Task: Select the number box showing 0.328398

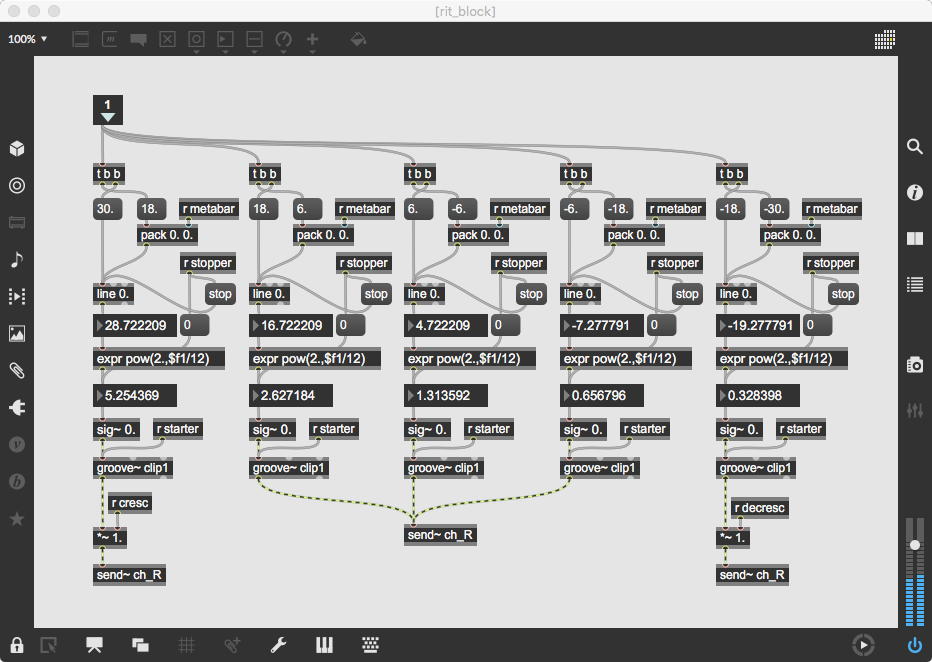Action: (x=758, y=395)
